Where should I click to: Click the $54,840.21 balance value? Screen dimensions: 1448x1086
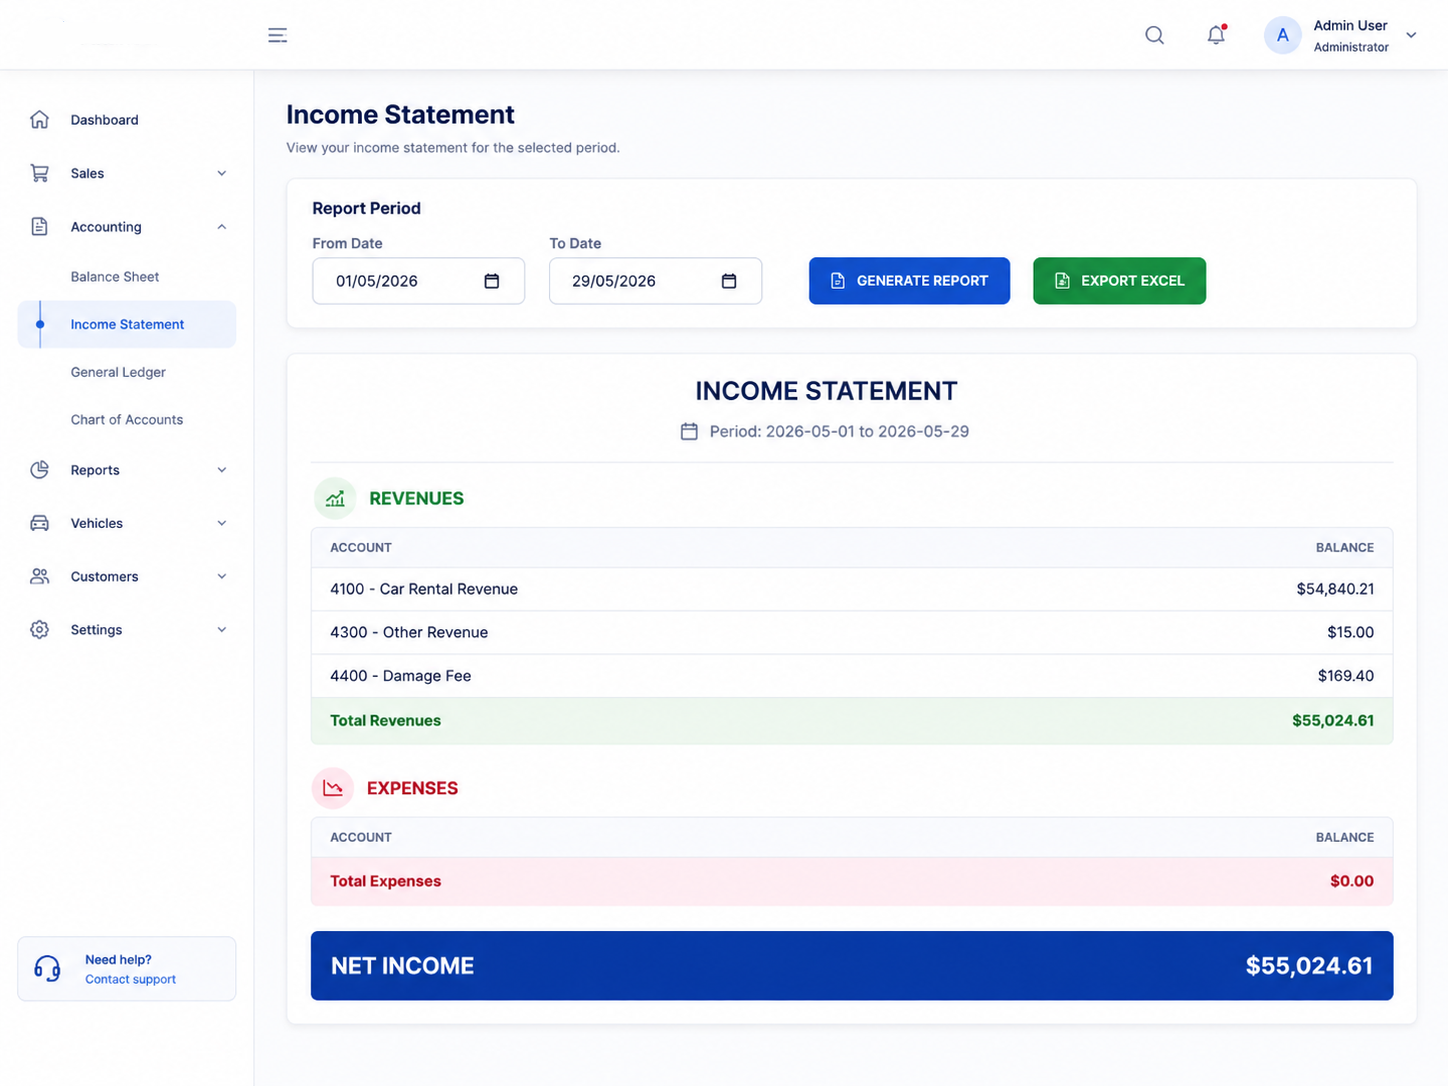click(1335, 589)
